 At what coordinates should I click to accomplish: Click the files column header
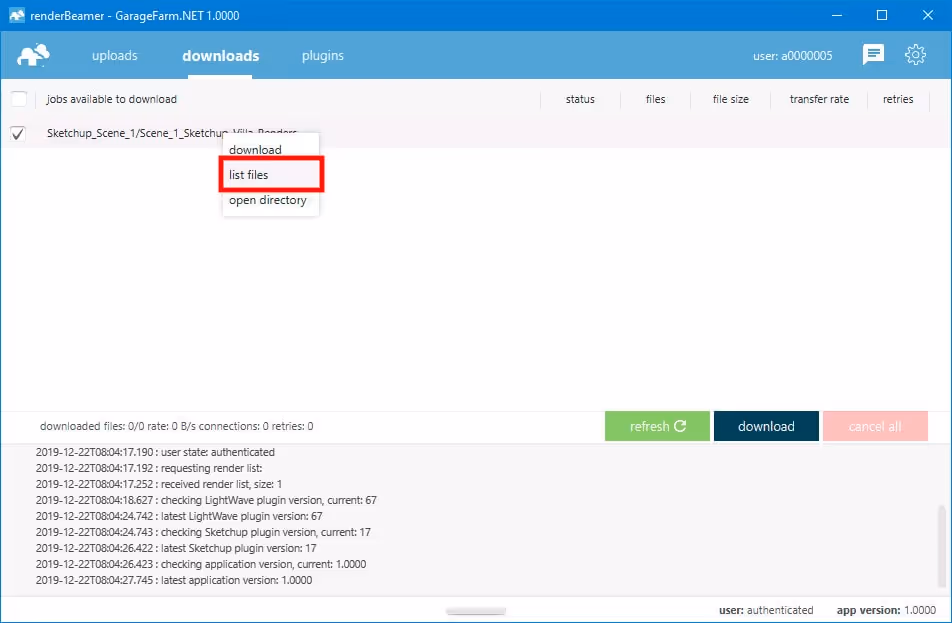pos(655,99)
